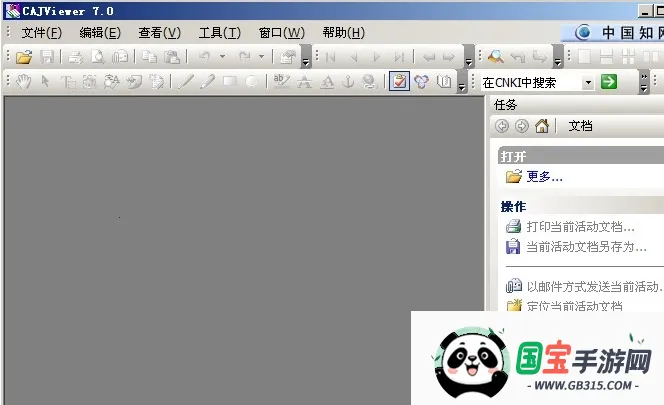Viewport: 664px width, 405px height.
Task: Click 当前活动文档另存为... link
Action: pos(587,247)
